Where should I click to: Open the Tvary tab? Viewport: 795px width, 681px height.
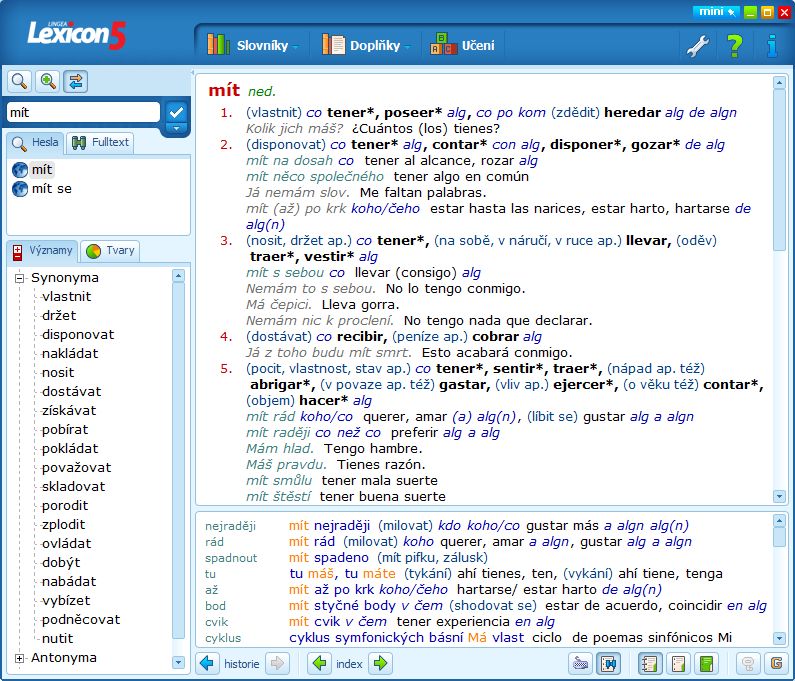pos(111,250)
